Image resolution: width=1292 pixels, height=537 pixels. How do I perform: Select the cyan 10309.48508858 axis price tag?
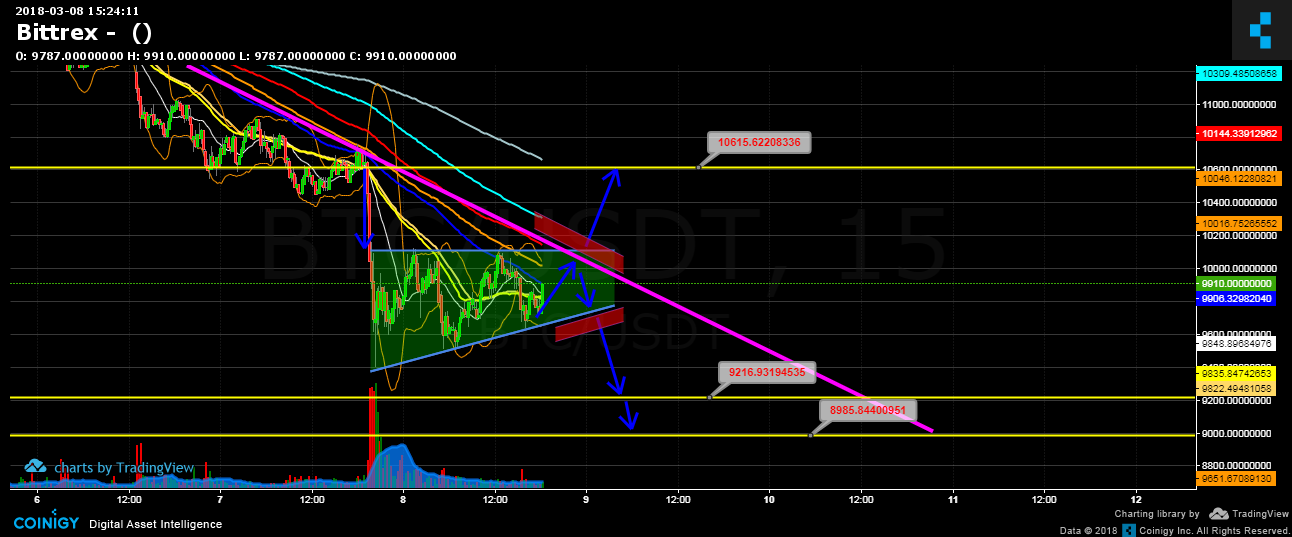[1238, 74]
